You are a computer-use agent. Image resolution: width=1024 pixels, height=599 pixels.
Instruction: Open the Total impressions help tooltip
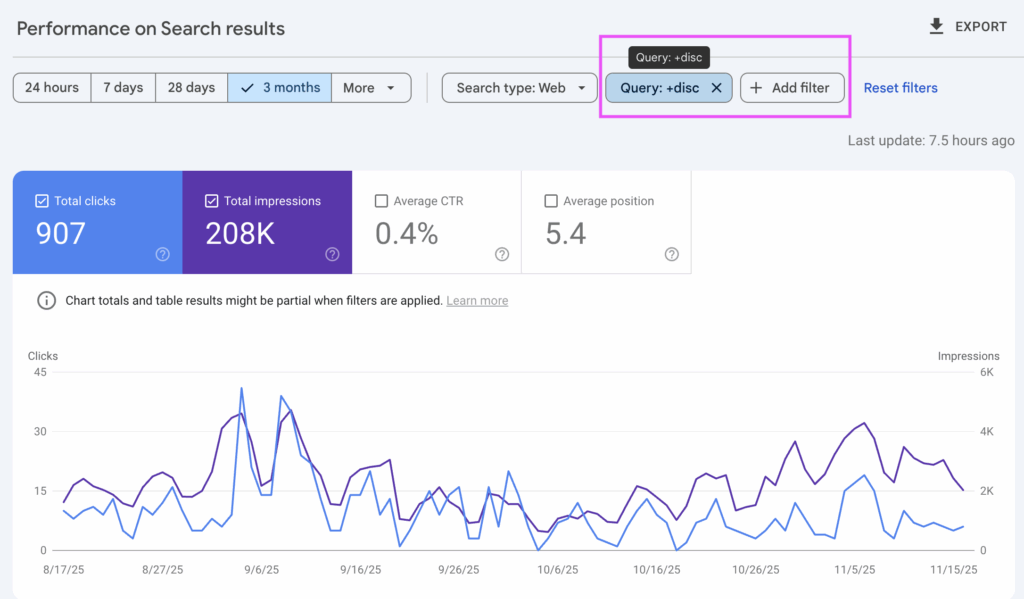click(332, 255)
